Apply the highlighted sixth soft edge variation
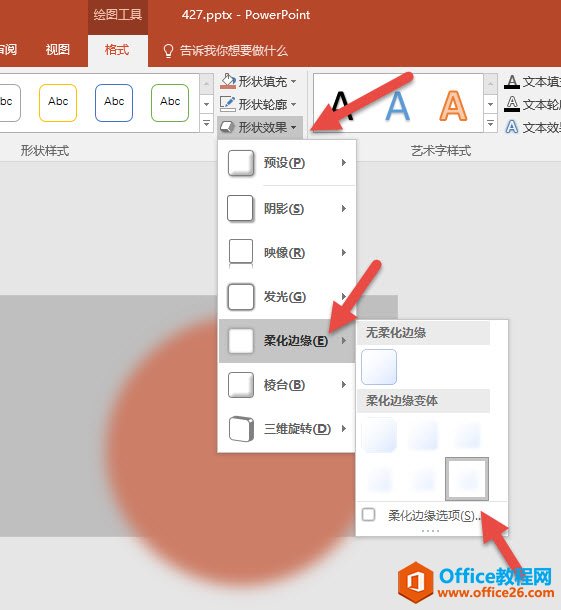This screenshot has width=561, height=610. point(467,479)
